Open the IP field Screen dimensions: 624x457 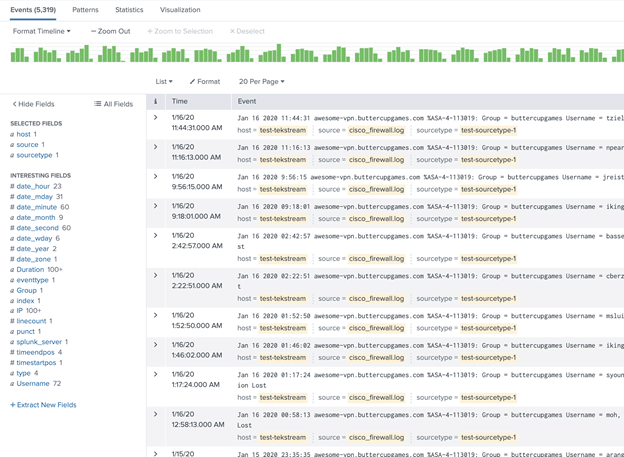(x=20, y=311)
